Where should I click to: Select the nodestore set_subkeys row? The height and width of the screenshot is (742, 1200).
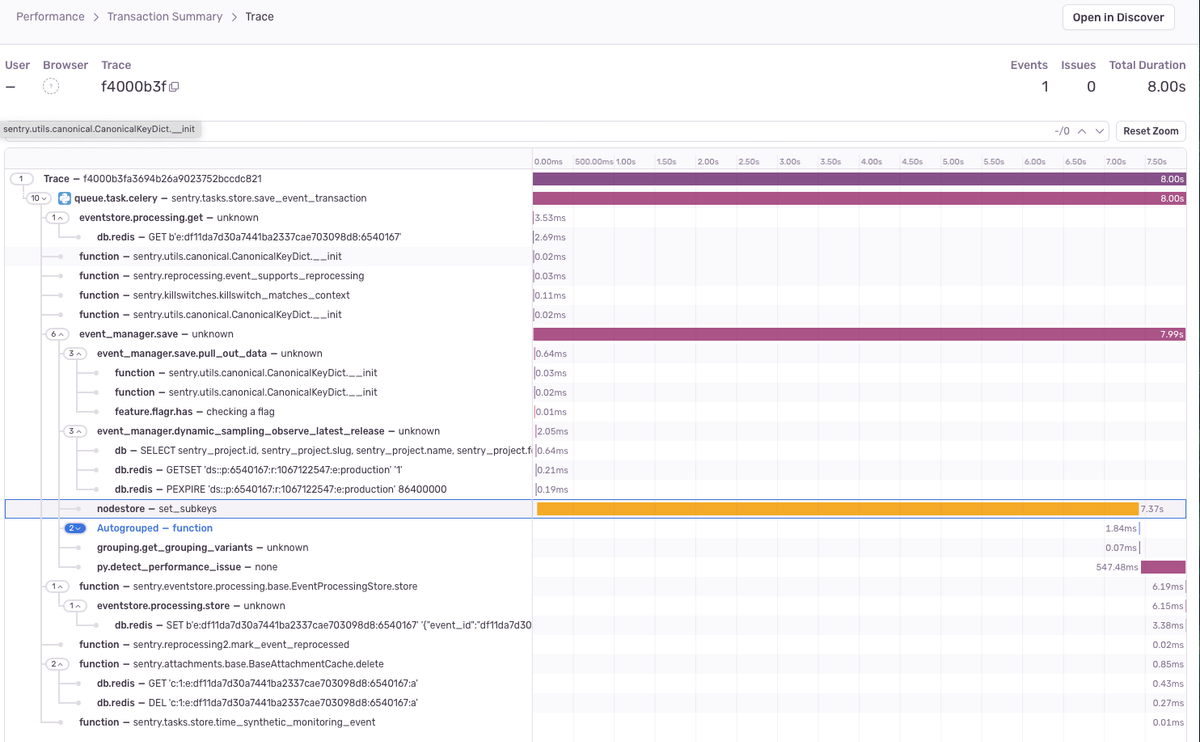[x=595, y=509]
